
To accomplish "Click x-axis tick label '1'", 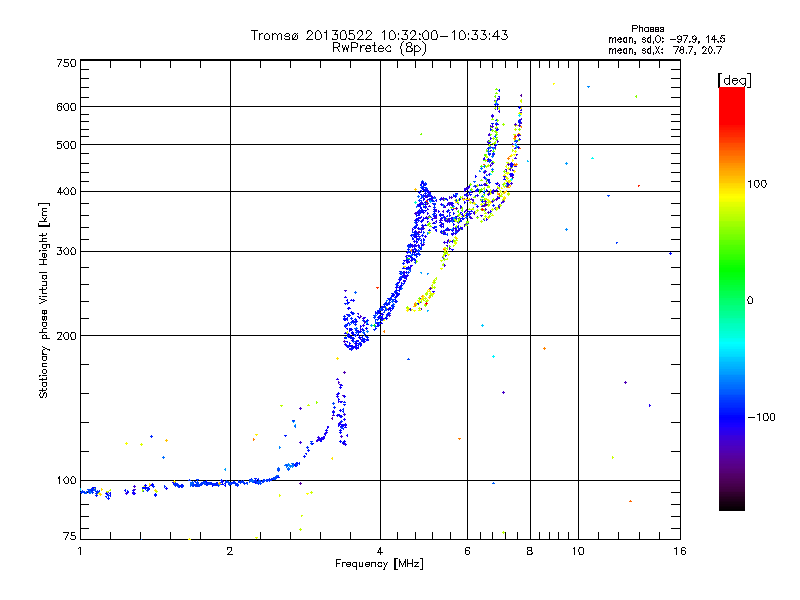I will (x=80, y=551).
